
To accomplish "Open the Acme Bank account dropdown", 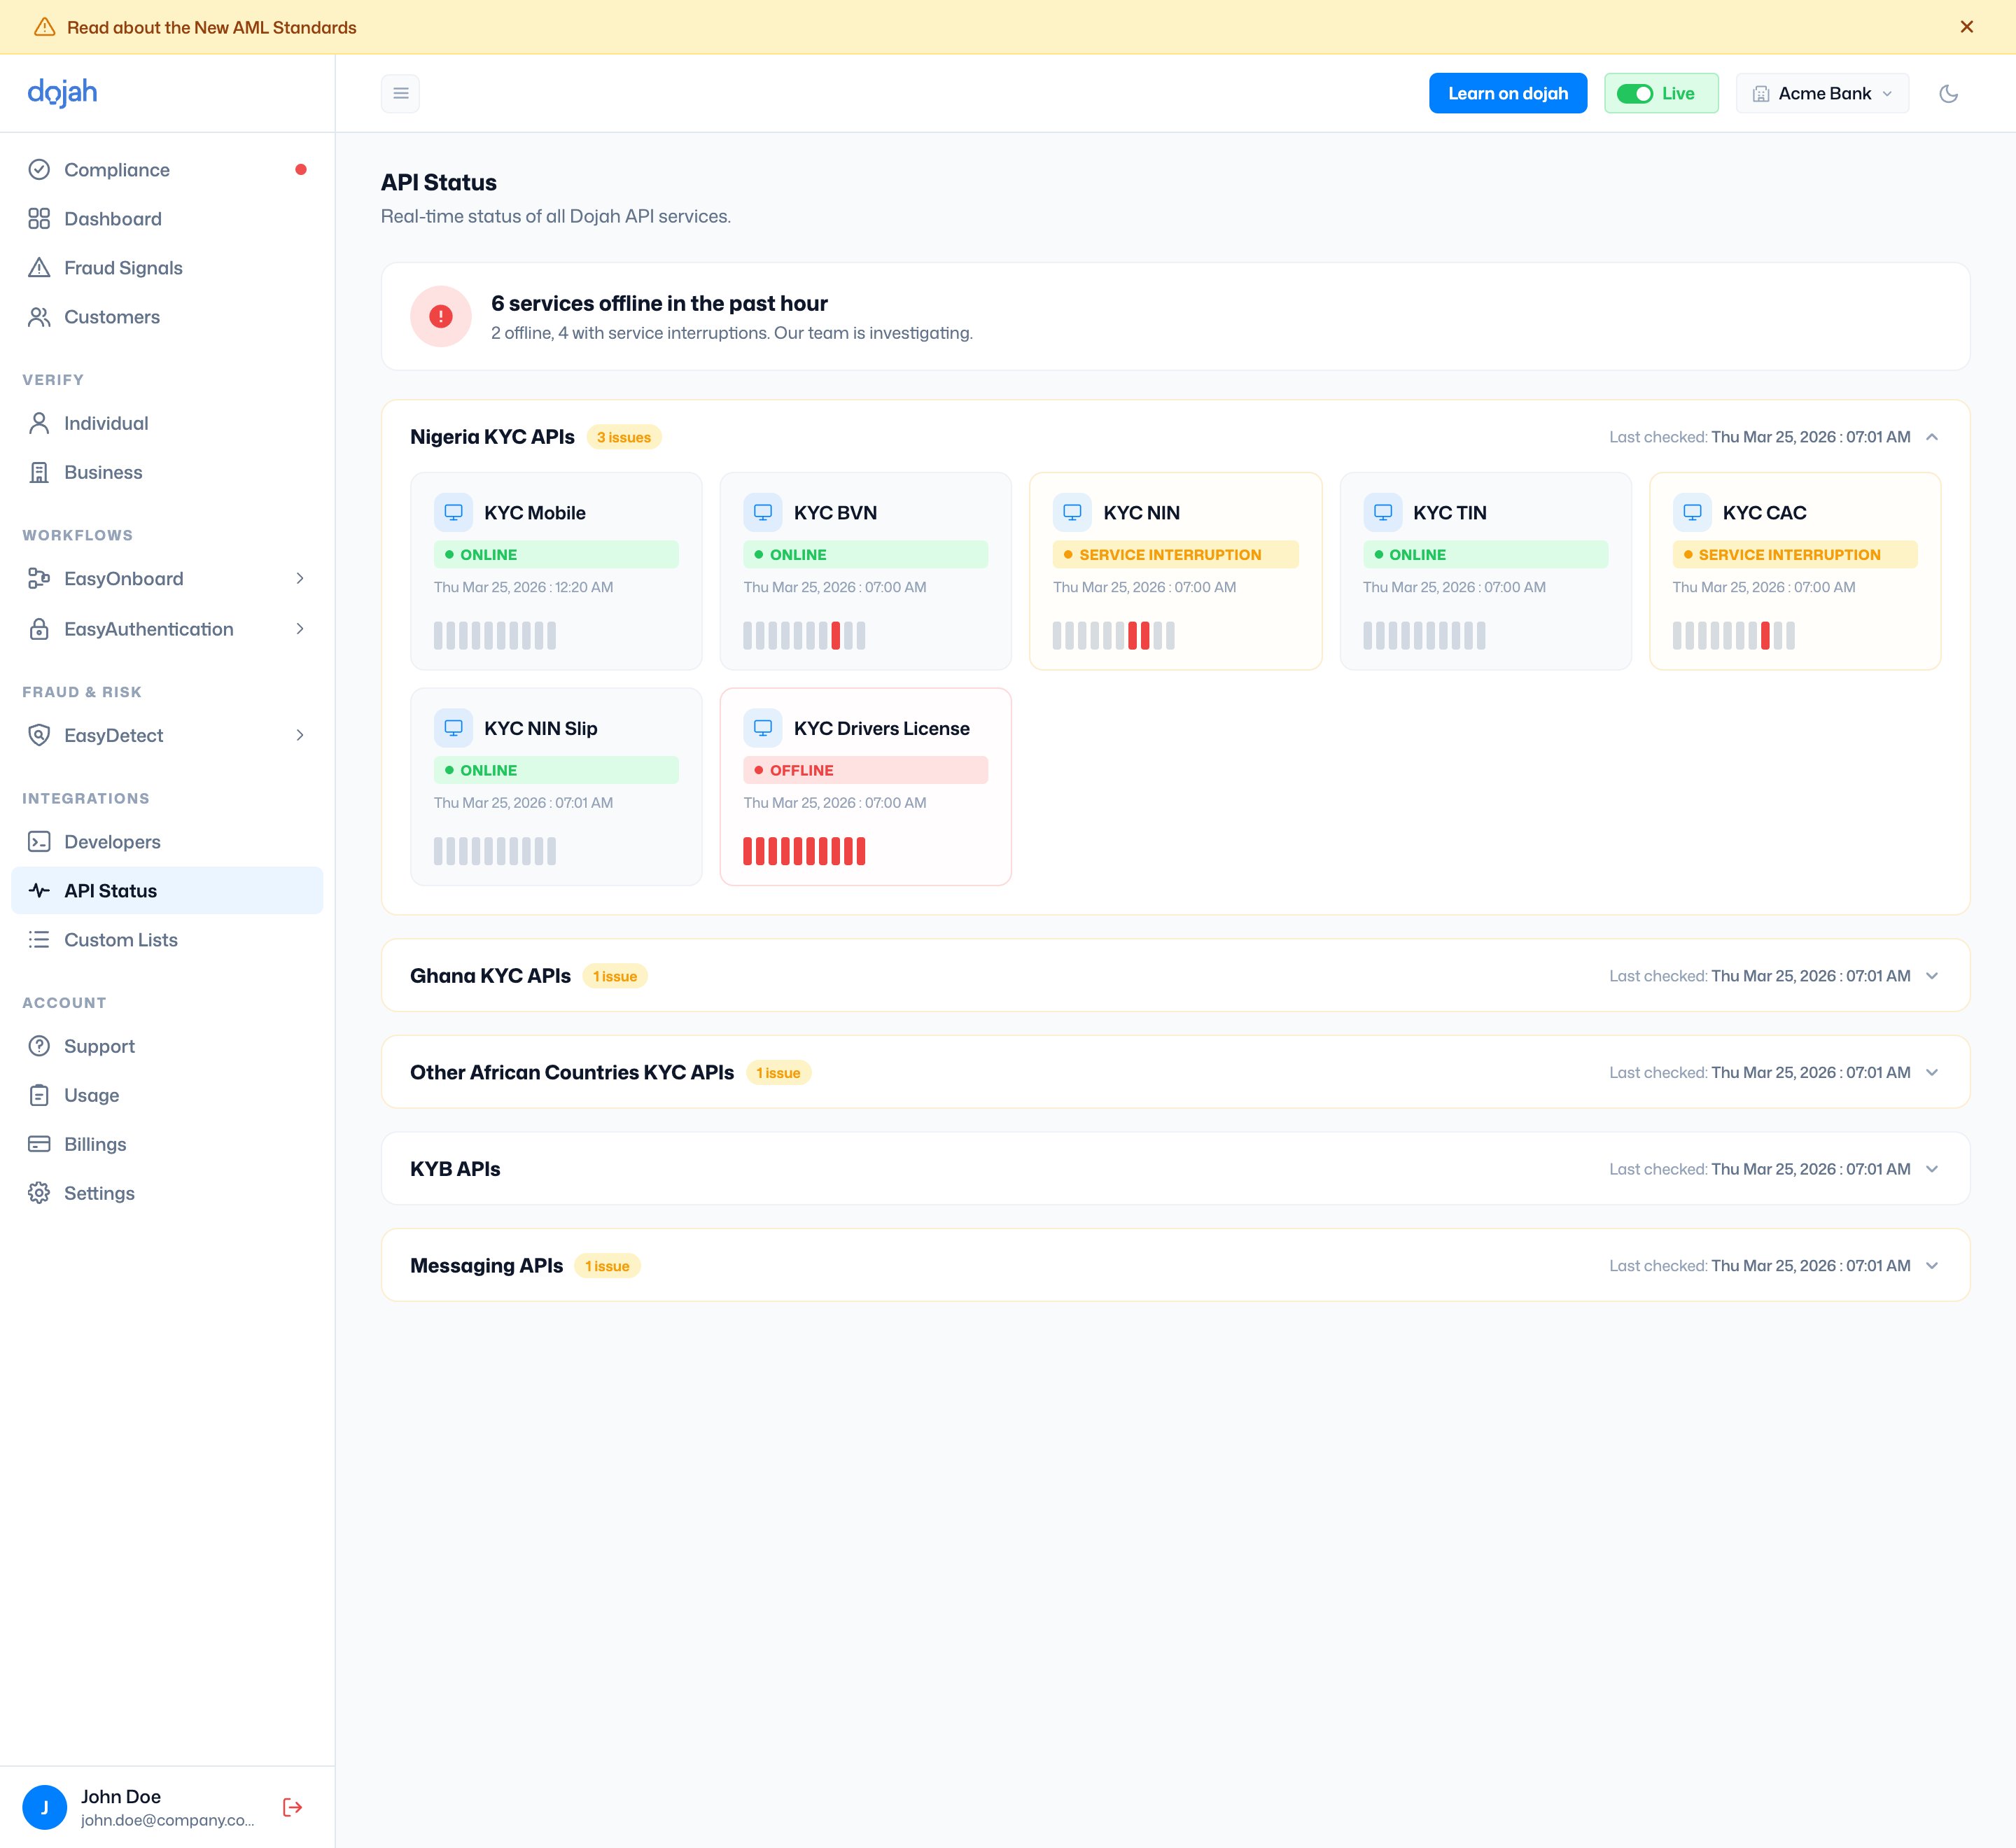I will click(x=1822, y=93).
